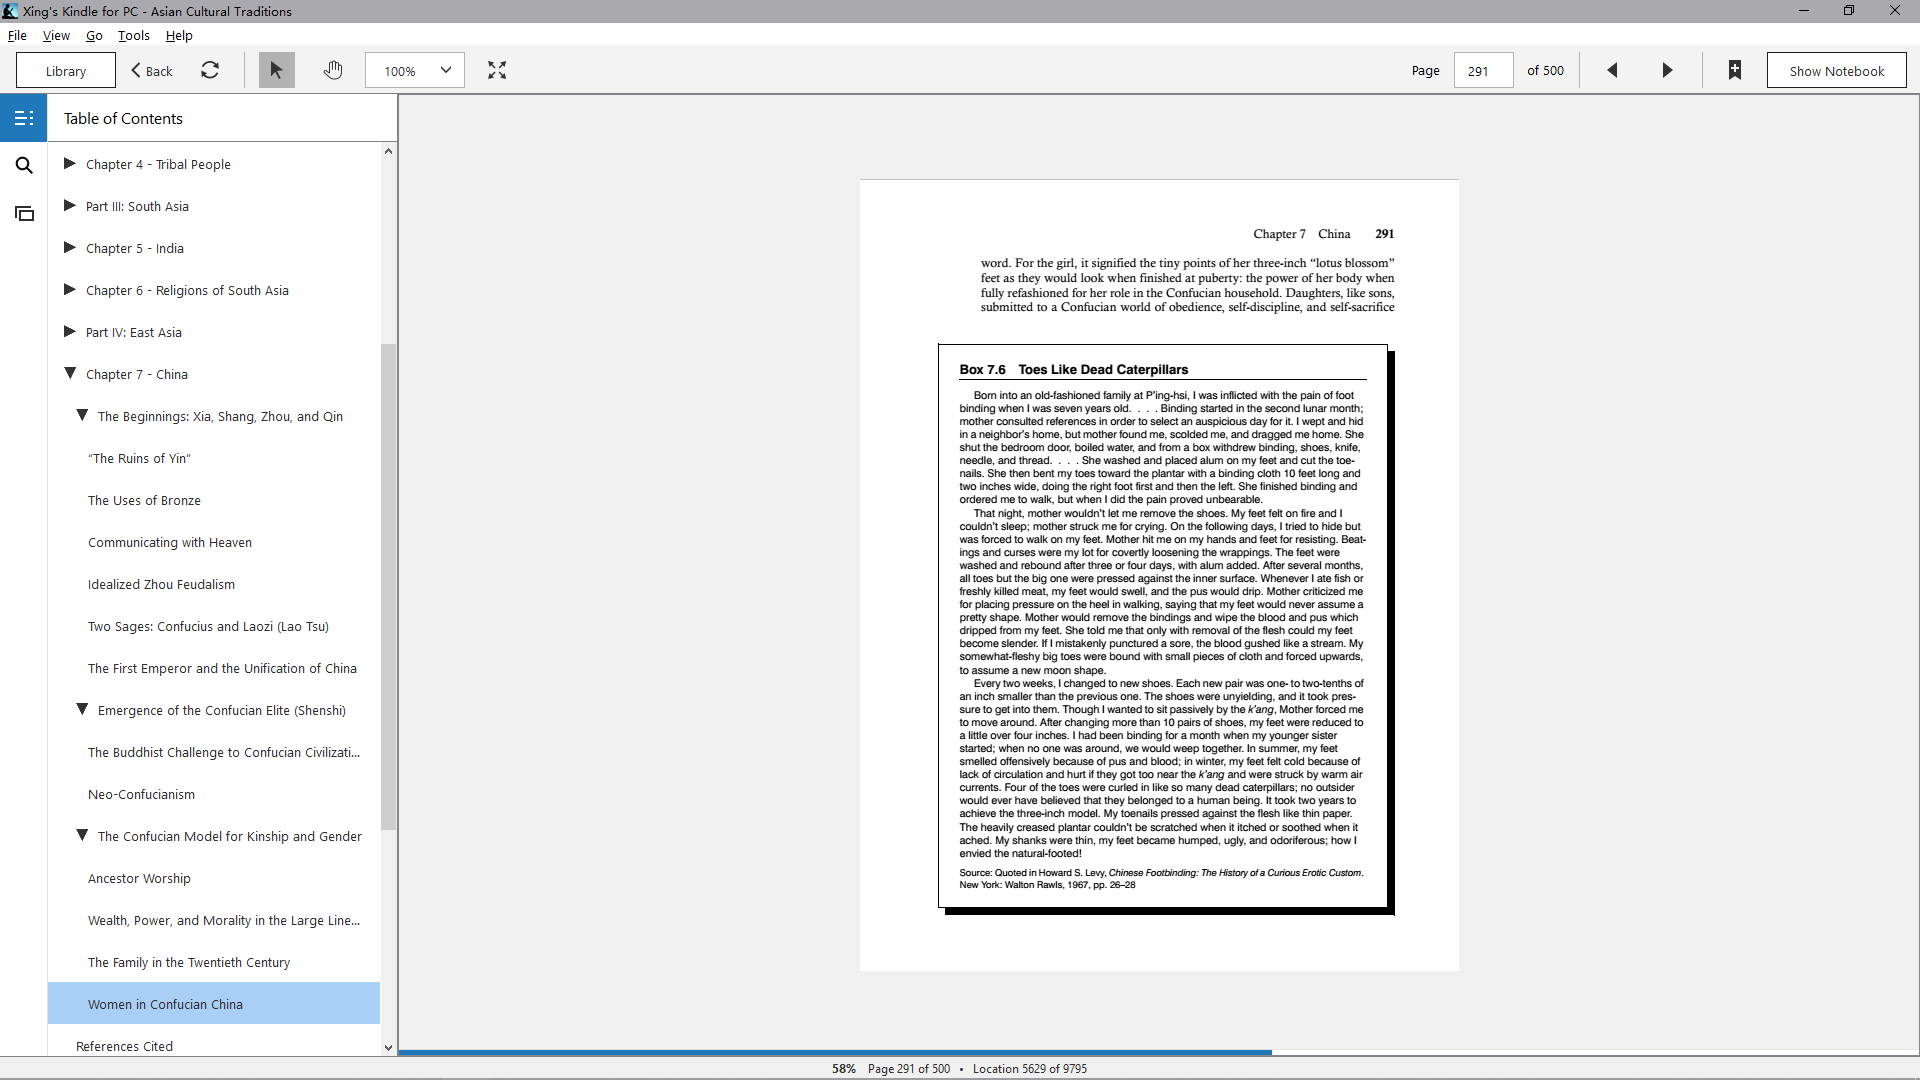Open the zoom level dropdown
Screen dimensions: 1920x1080
coord(415,70)
